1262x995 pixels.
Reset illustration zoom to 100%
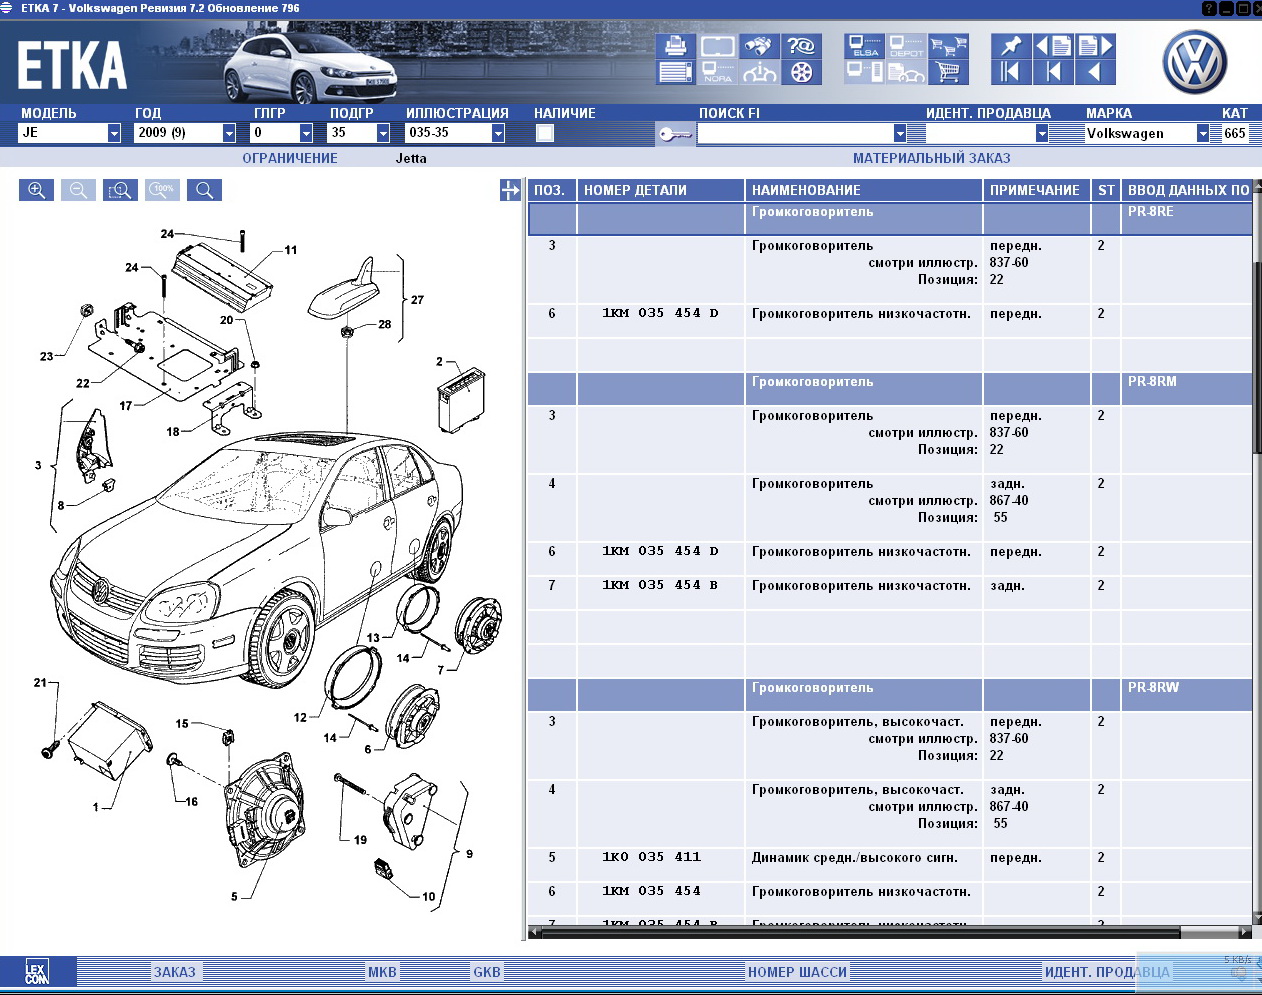[162, 190]
